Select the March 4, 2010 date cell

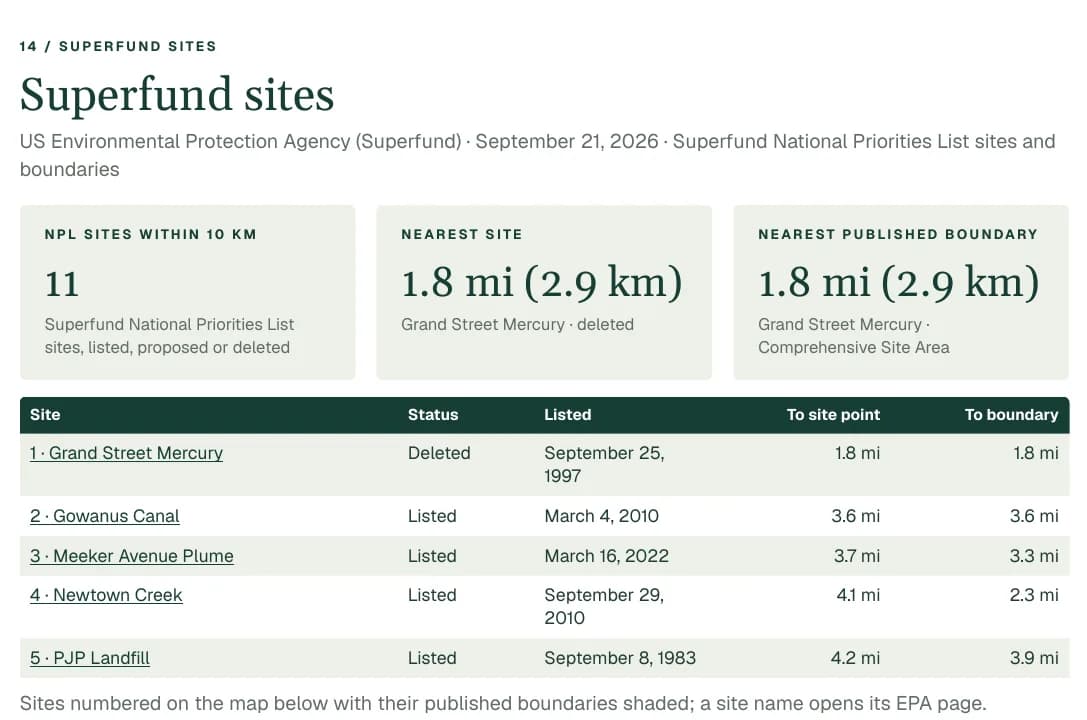[601, 516]
